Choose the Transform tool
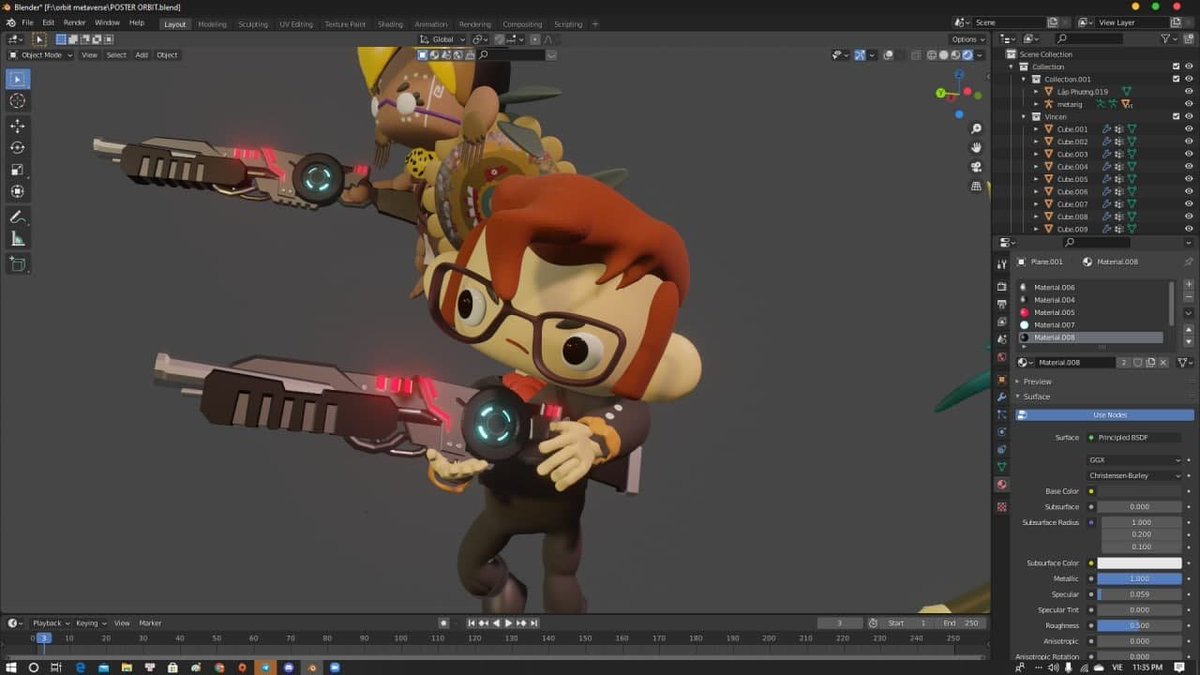 point(18,192)
